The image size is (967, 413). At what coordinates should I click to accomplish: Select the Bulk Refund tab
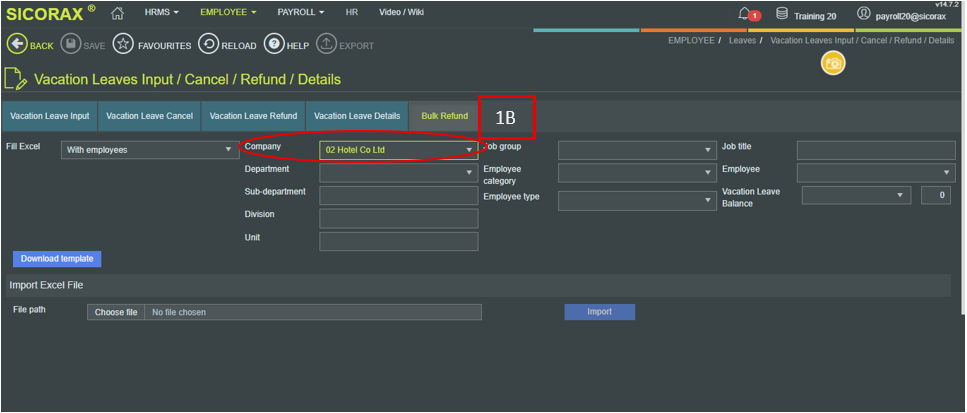[x=445, y=116]
